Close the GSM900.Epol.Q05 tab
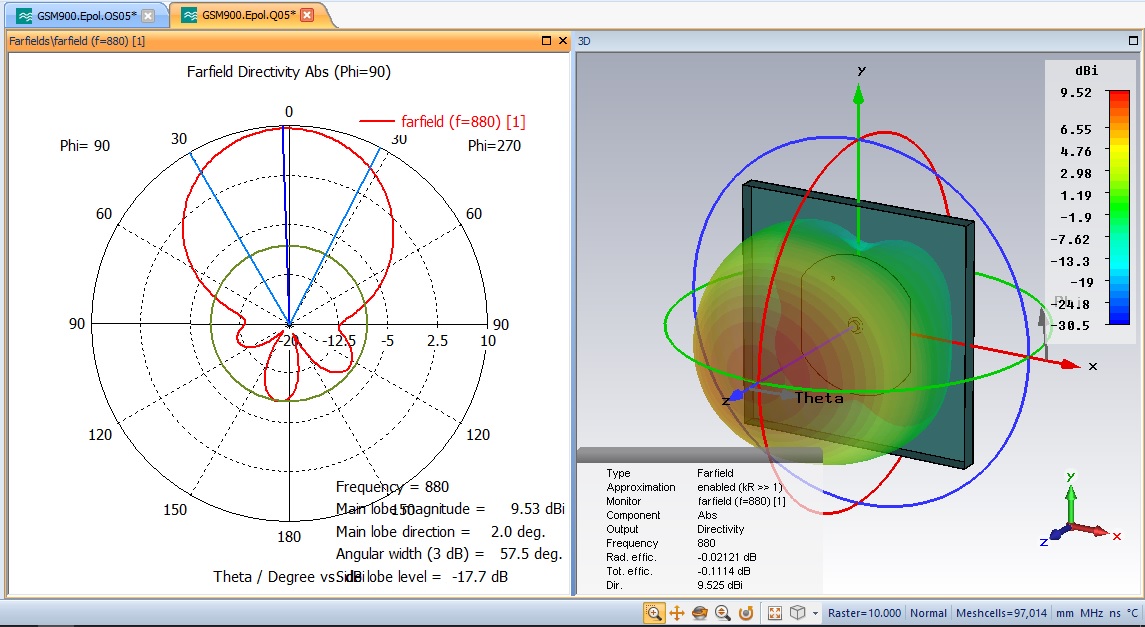This screenshot has height=627, width=1145. 307,15
